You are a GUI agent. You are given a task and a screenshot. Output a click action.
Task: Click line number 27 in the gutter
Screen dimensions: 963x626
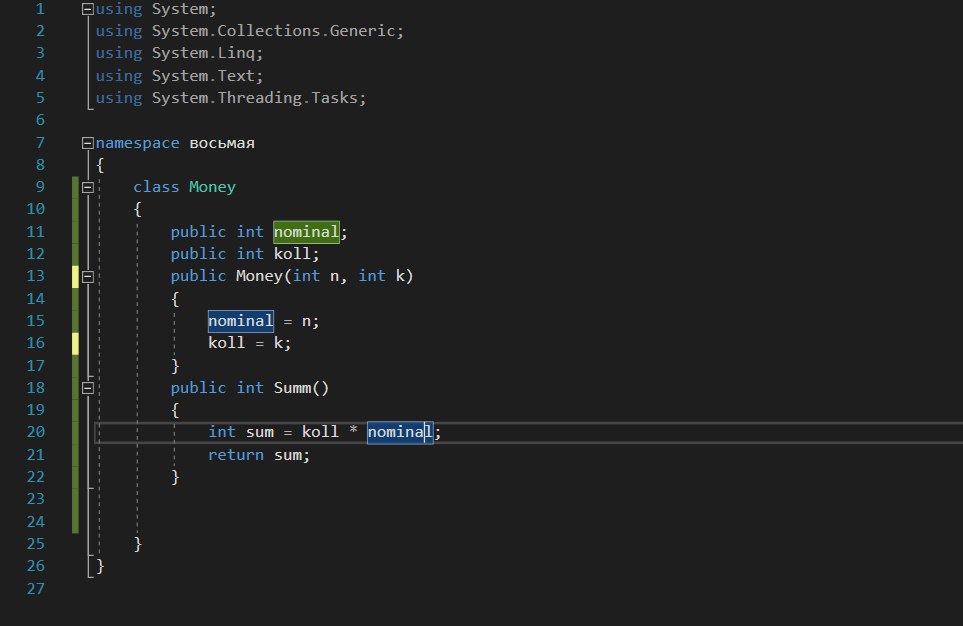(36, 589)
